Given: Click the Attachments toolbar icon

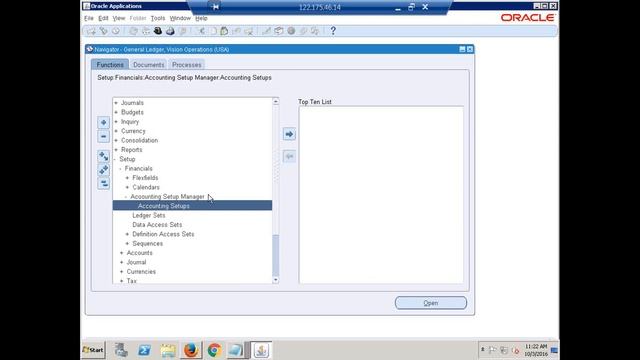Looking at the screenshot, I should click(303, 31).
